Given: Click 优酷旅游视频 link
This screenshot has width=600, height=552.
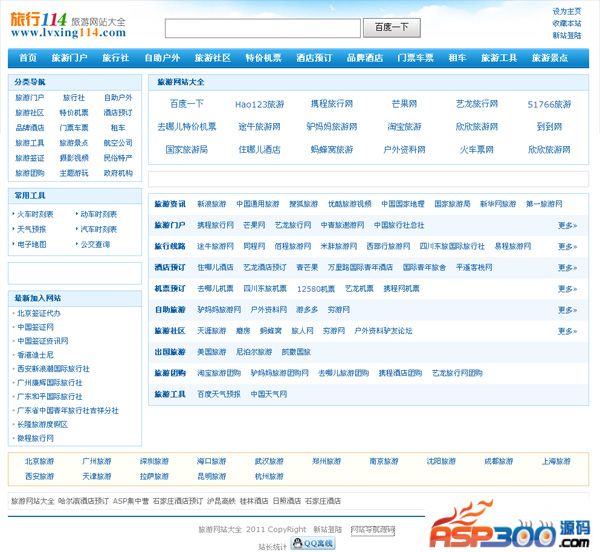Looking at the screenshot, I should [350, 204].
